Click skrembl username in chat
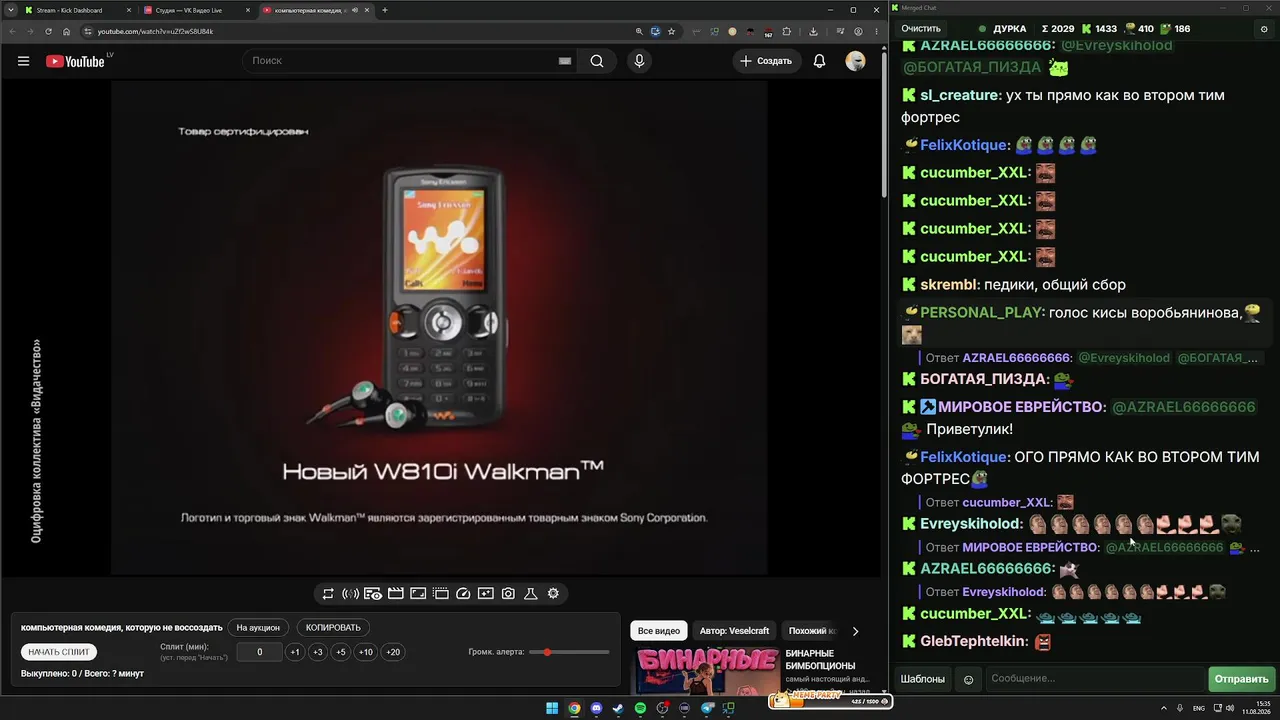This screenshot has height=720, width=1280. [949, 285]
